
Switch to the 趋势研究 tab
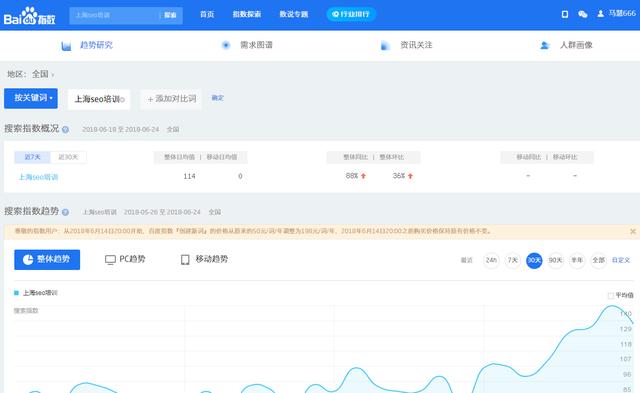tap(96, 45)
